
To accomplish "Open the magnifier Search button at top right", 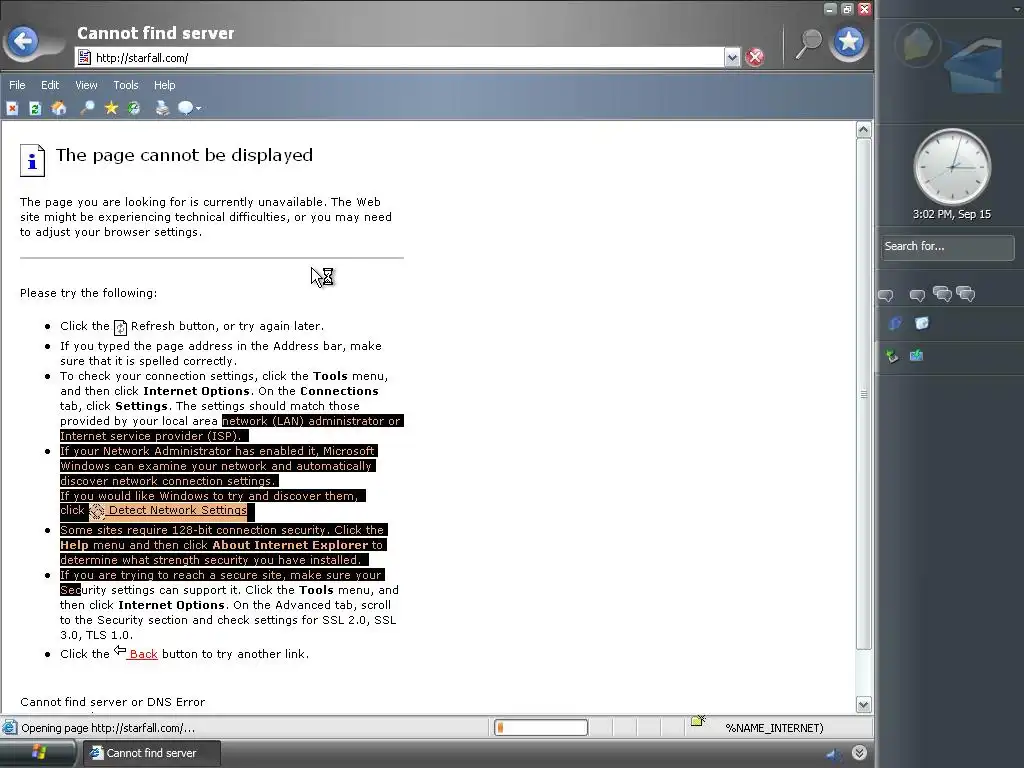I will pos(807,44).
